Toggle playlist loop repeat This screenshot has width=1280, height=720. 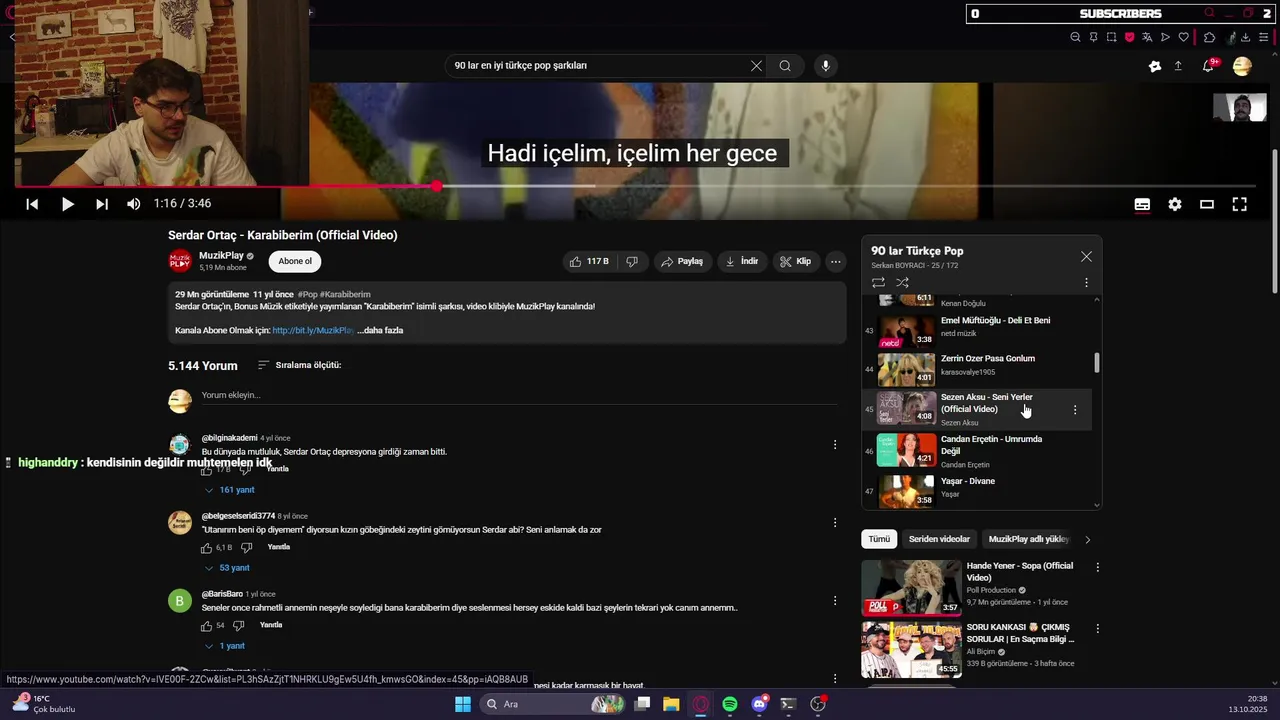click(x=878, y=283)
